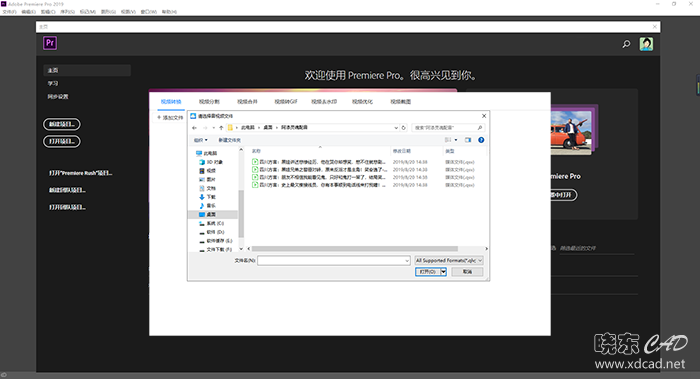Viewport: 700px width, 379px height.
Task: Go back with the dialog's left arrow
Action: (x=194, y=128)
